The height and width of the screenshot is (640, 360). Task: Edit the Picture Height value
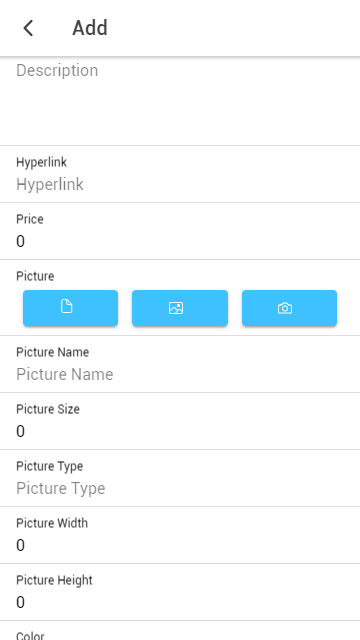180,602
